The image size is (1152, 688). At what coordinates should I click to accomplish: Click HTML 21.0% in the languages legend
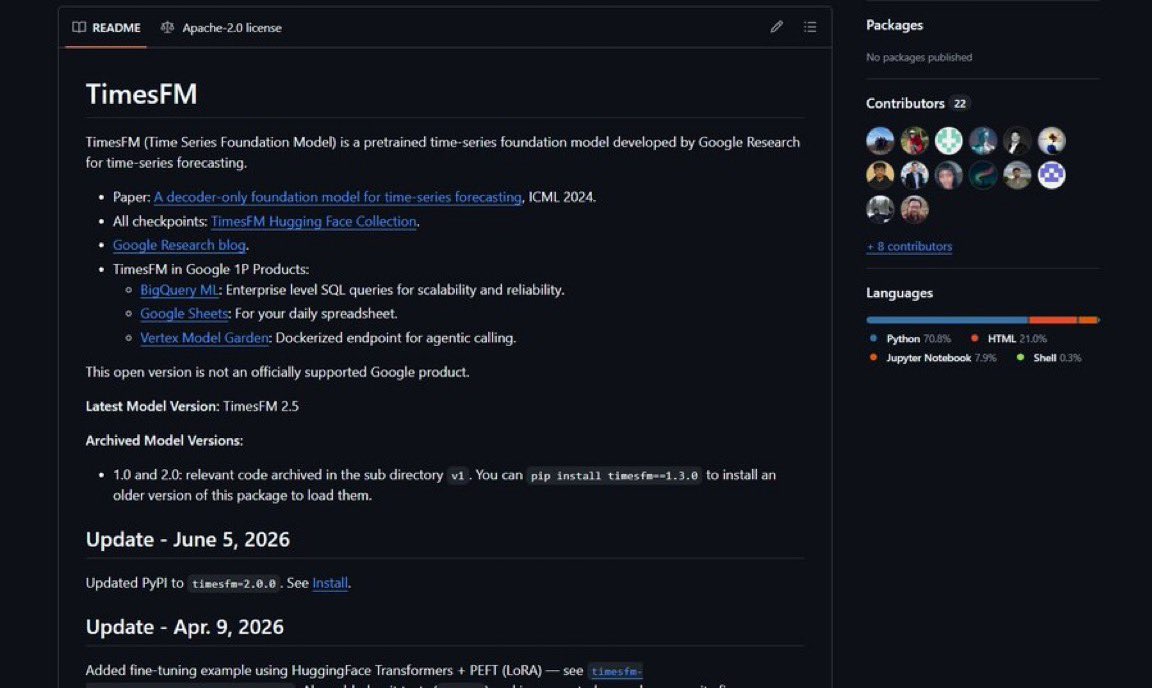pos(1009,339)
